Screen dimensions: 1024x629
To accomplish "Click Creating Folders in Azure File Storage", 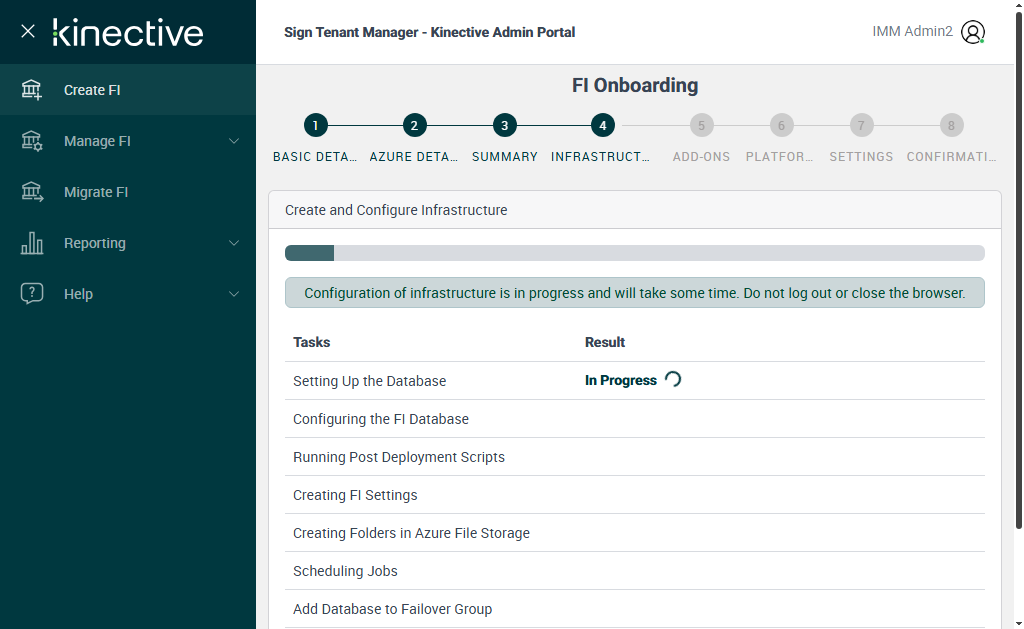I will coord(635,532).
